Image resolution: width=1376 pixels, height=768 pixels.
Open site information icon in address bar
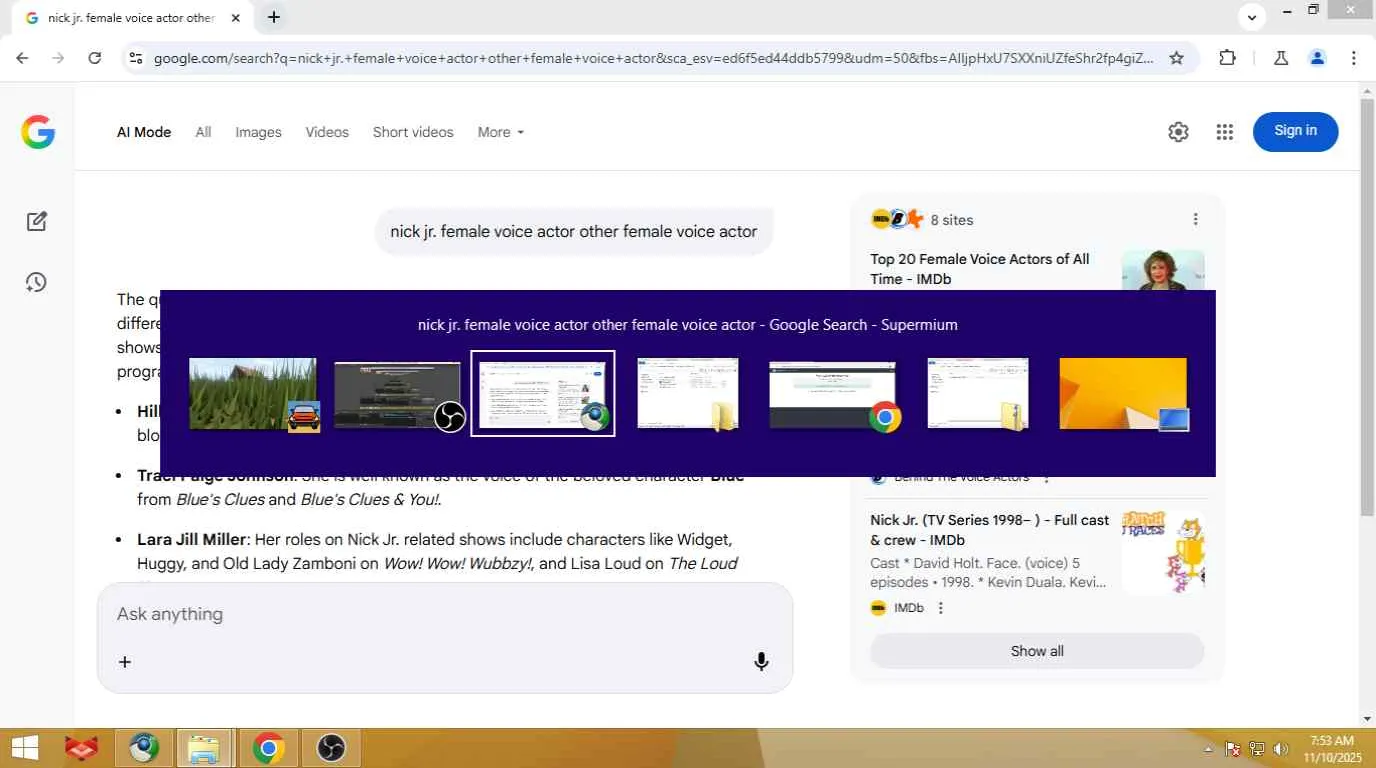point(135,58)
